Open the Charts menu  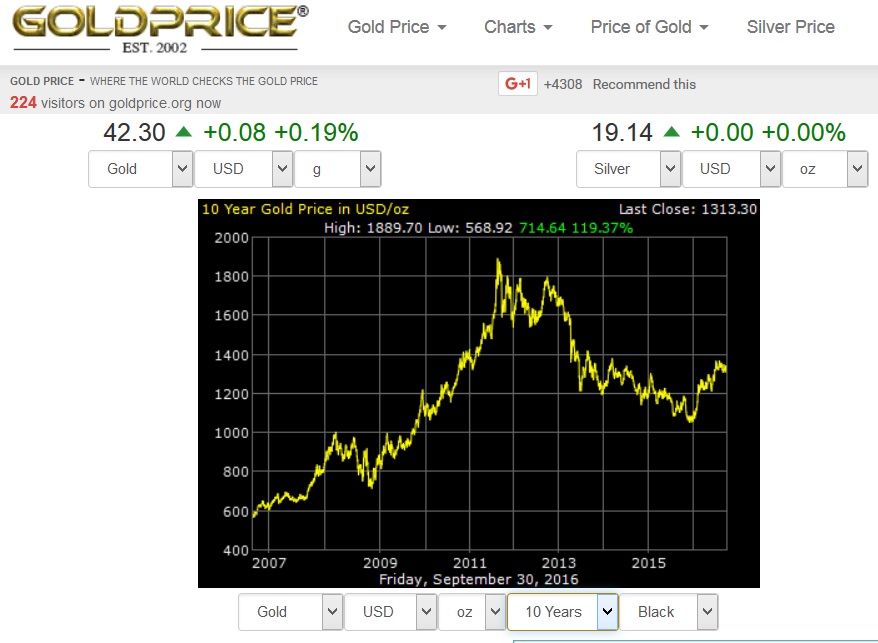522,27
